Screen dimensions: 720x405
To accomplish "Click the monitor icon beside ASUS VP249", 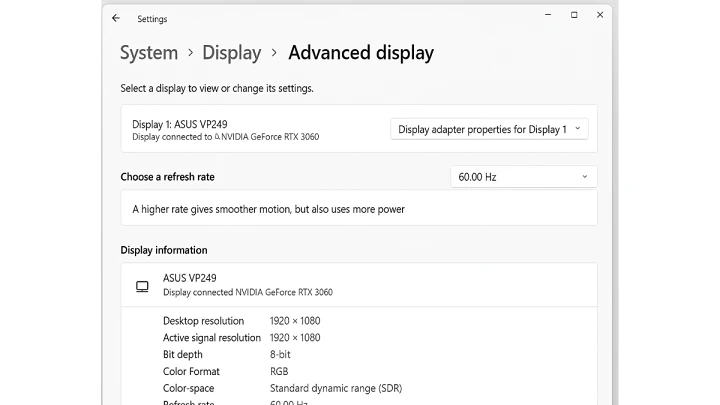I will point(142,286).
